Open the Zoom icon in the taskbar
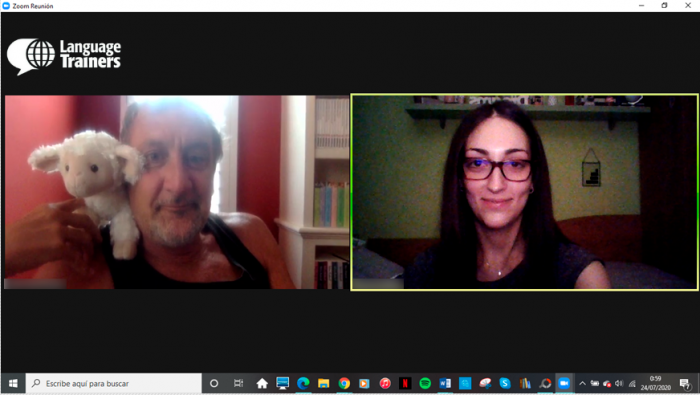The height and width of the screenshot is (395, 700). 564,383
